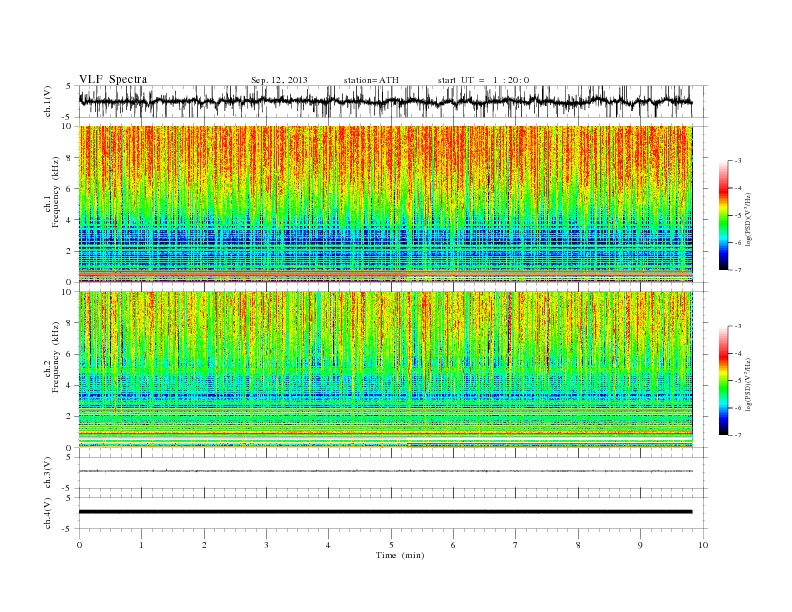
Task: Click the "ch.3(V)" axis label
Action: tap(48, 473)
